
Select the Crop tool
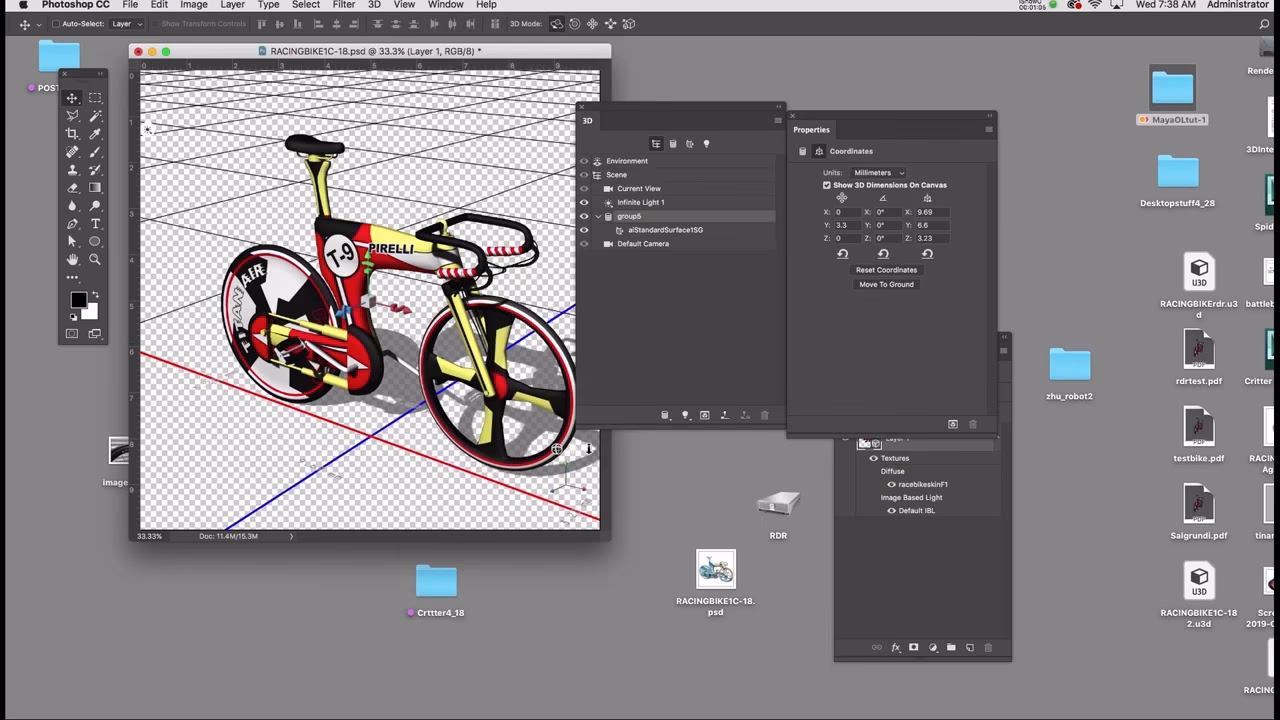point(74,132)
